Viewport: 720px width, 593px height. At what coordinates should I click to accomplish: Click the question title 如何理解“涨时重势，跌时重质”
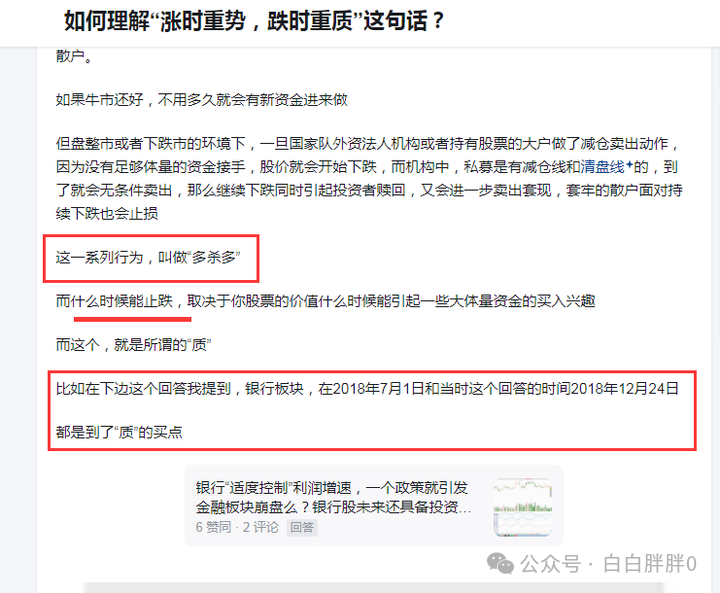point(254,21)
